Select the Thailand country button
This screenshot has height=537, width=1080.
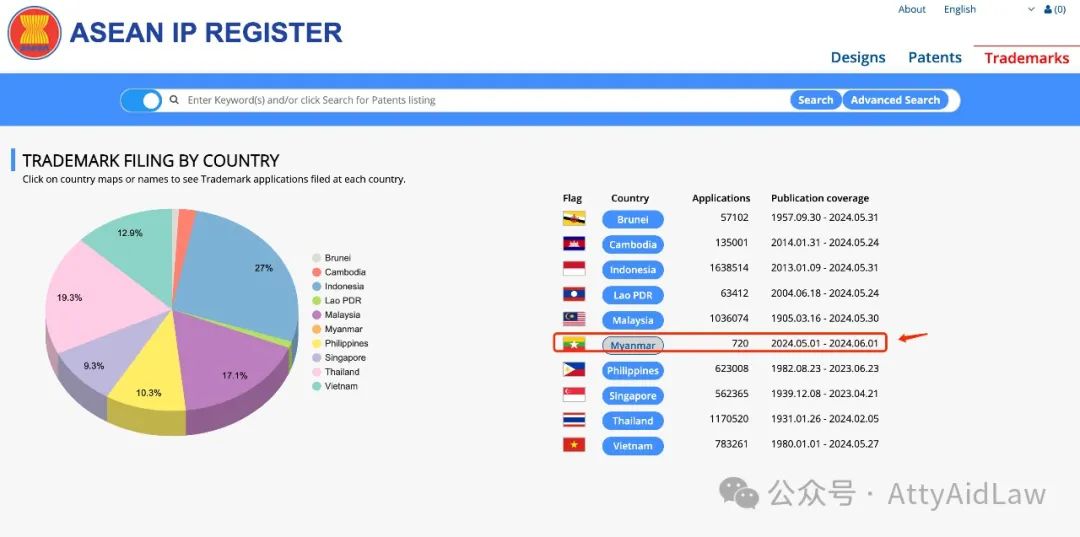coord(632,421)
